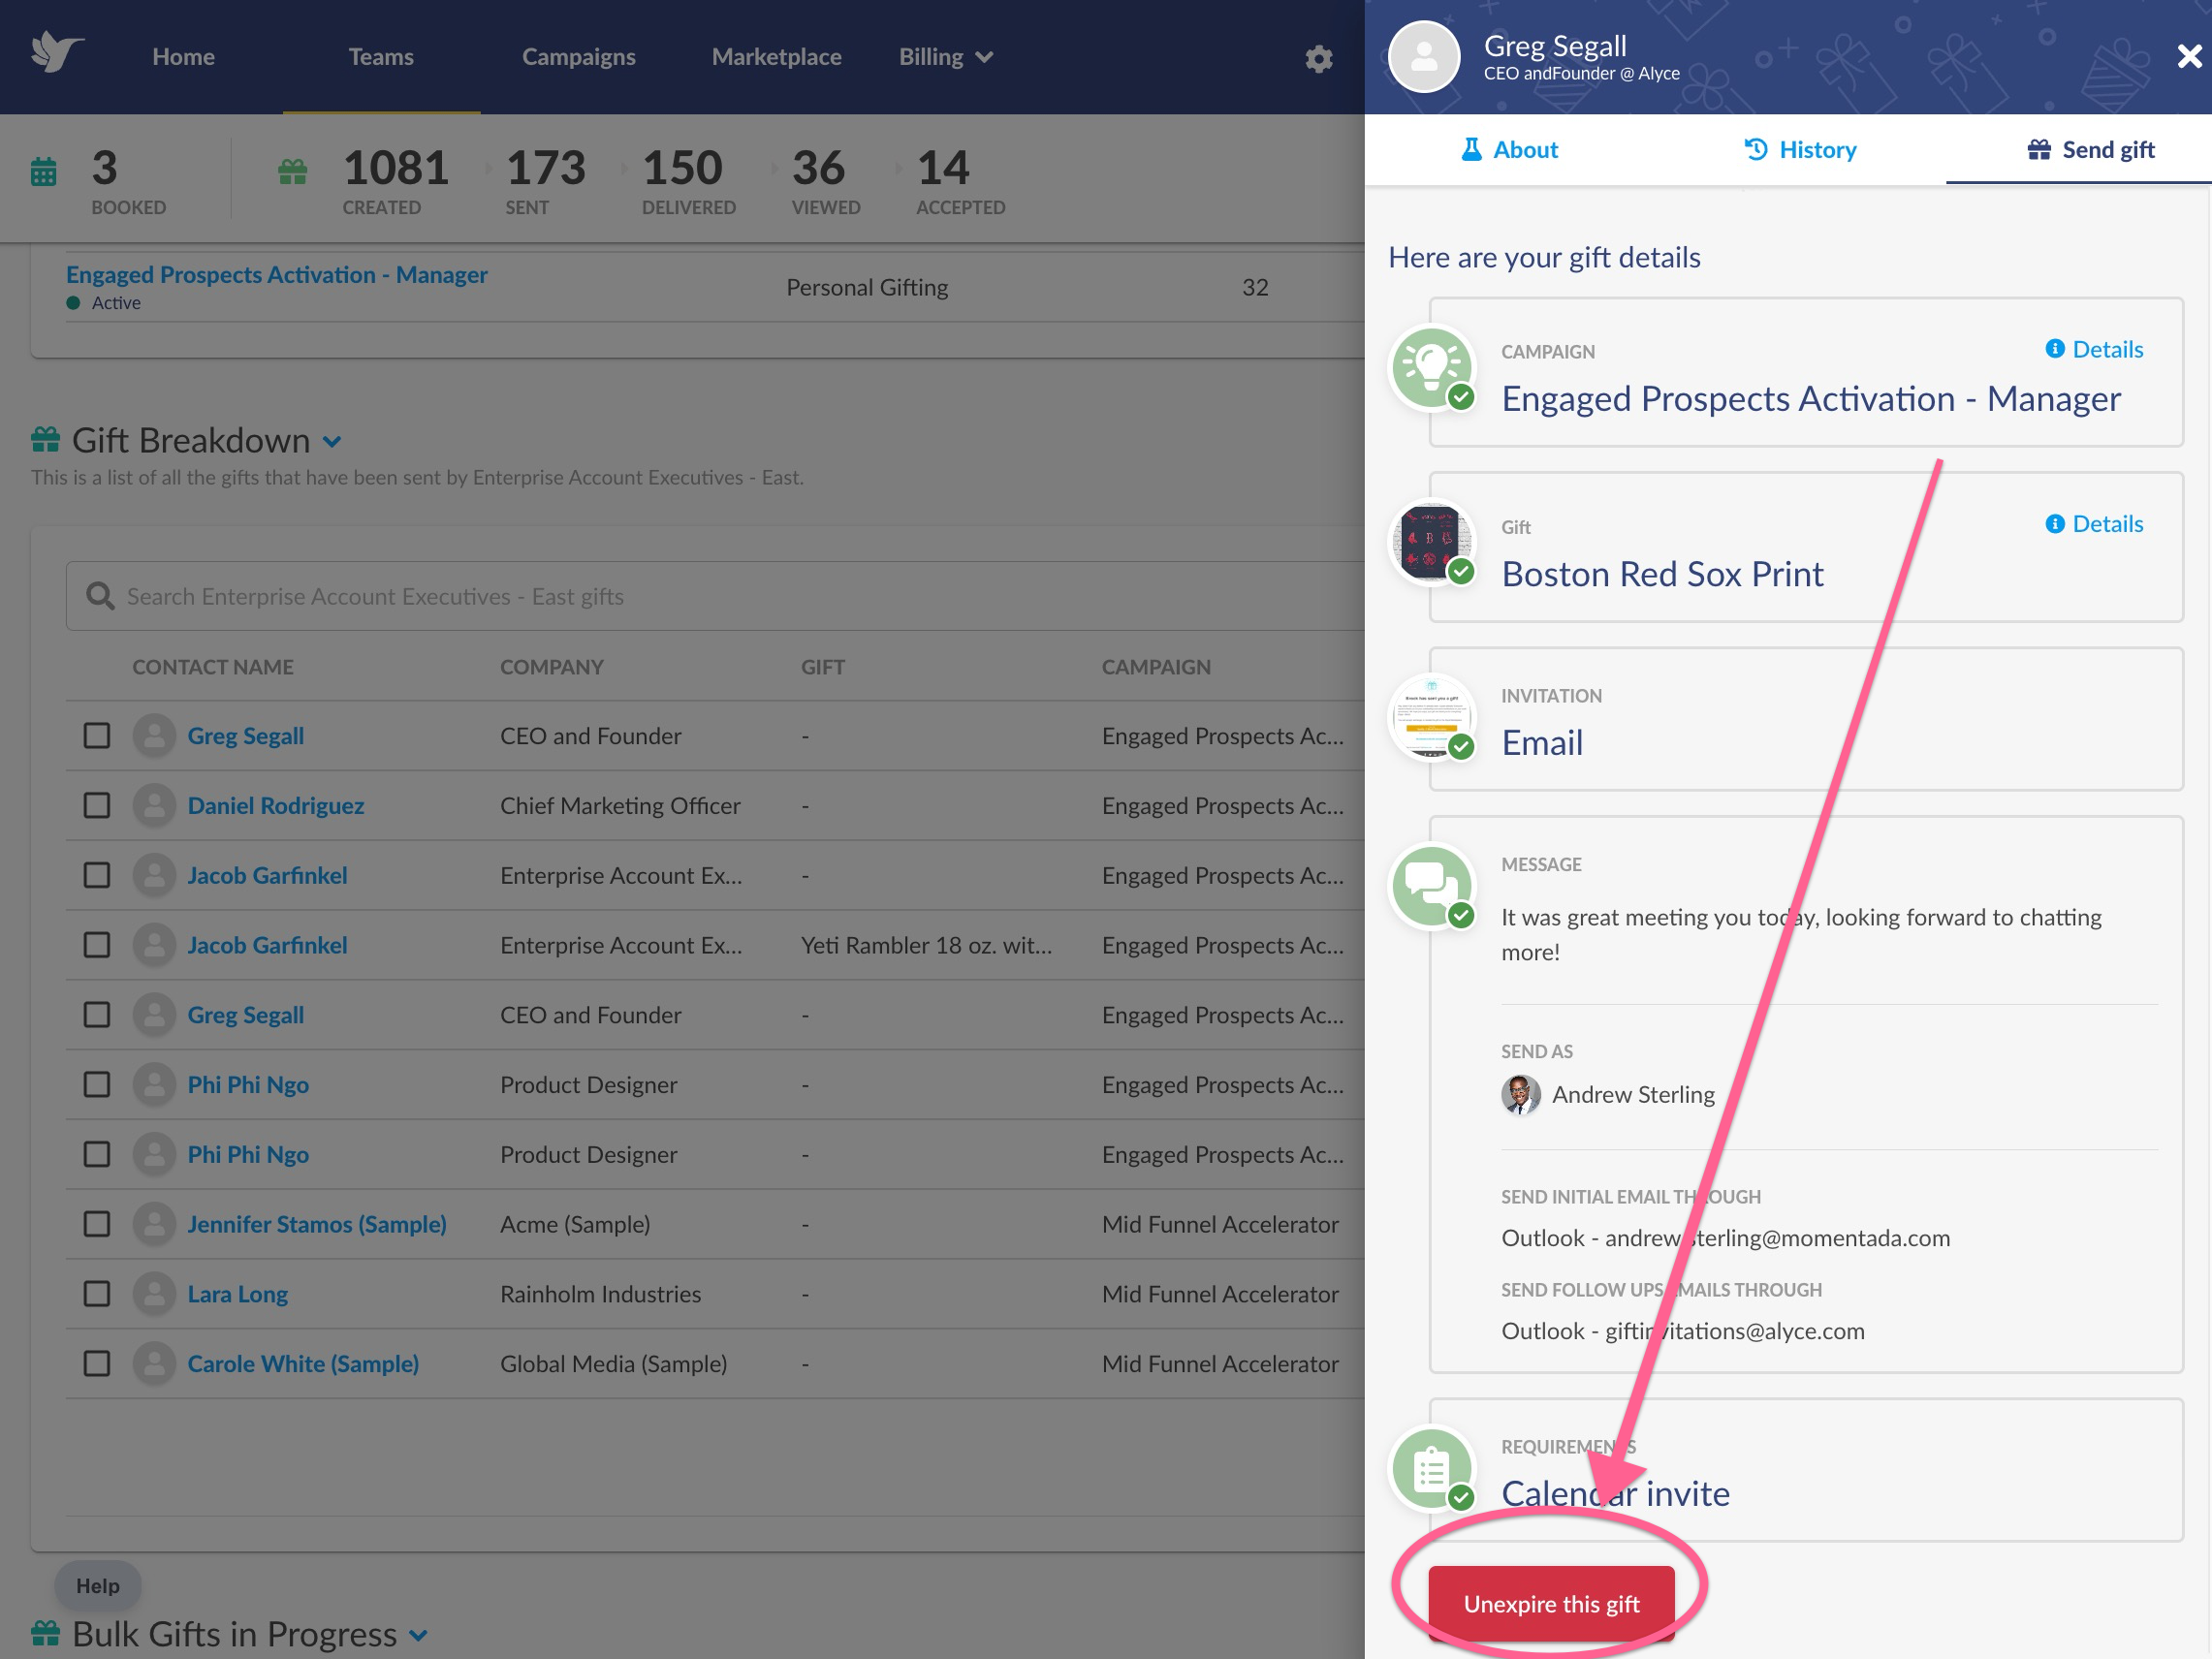Click the Contact Name column header
Screen dimensions: 2212x1659
tap(213, 667)
